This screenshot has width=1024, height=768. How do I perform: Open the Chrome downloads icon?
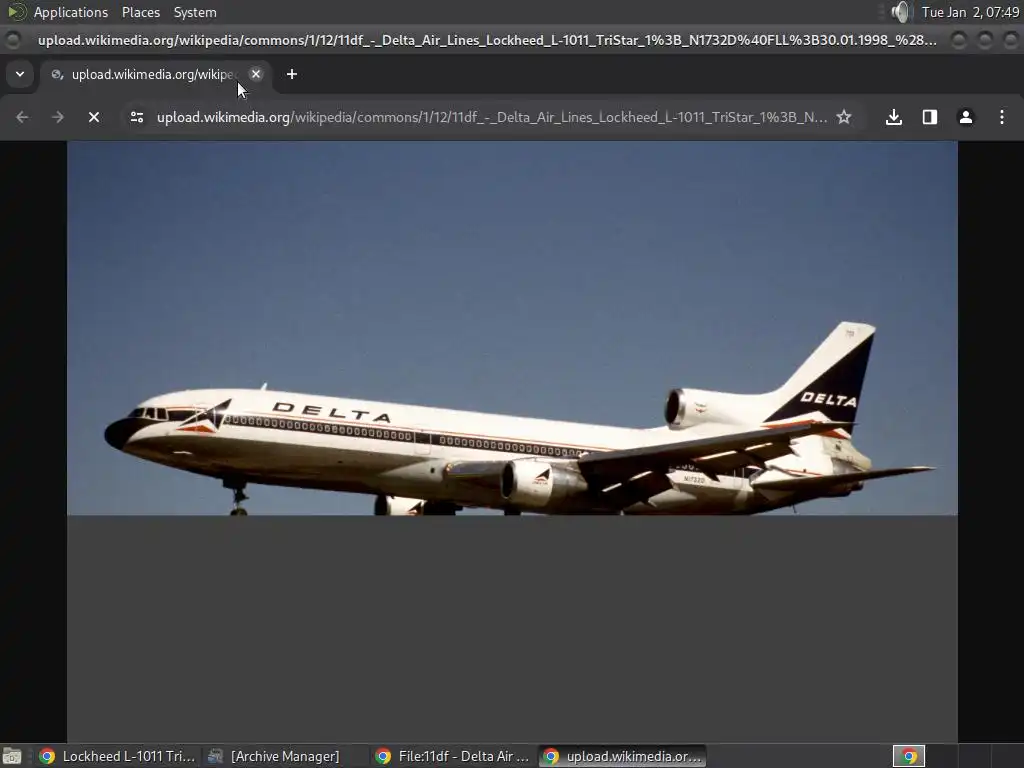[893, 117]
